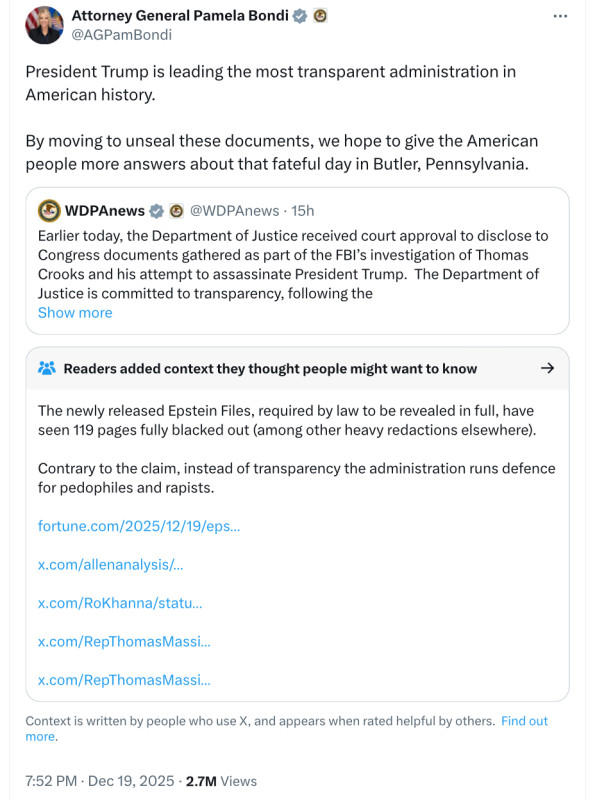Open the x.com/RoKhanna status link

pyautogui.click(x=121, y=603)
